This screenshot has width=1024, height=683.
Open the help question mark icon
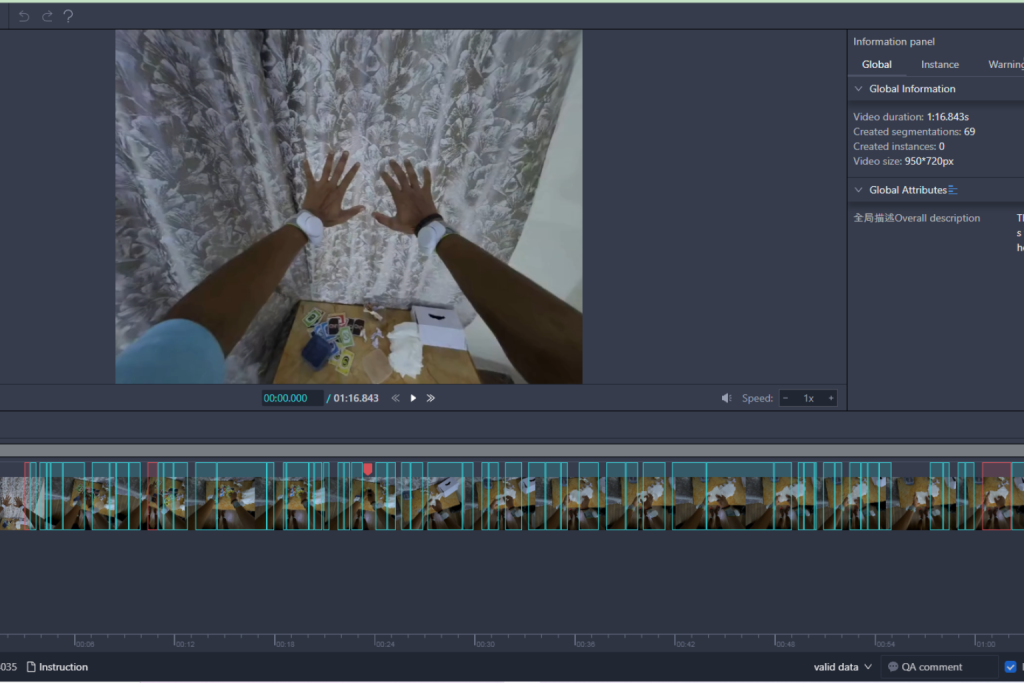[x=69, y=16]
